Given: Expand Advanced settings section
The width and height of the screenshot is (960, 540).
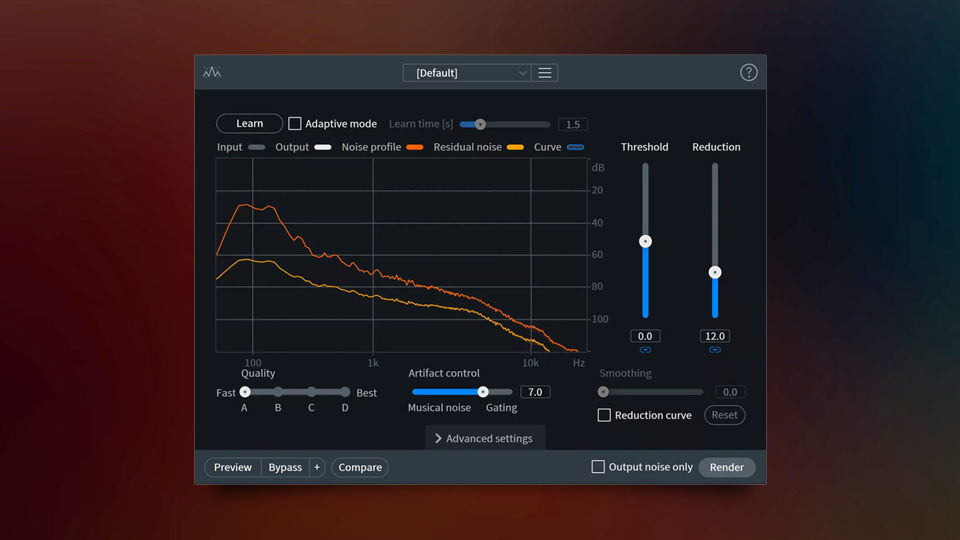Looking at the screenshot, I should 484,438.
